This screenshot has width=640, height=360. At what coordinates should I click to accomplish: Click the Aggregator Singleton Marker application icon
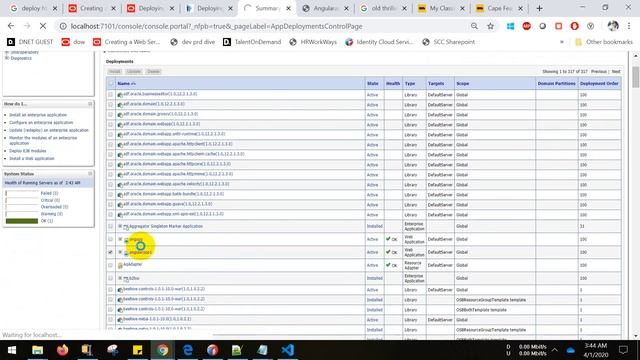pos(126,227)
